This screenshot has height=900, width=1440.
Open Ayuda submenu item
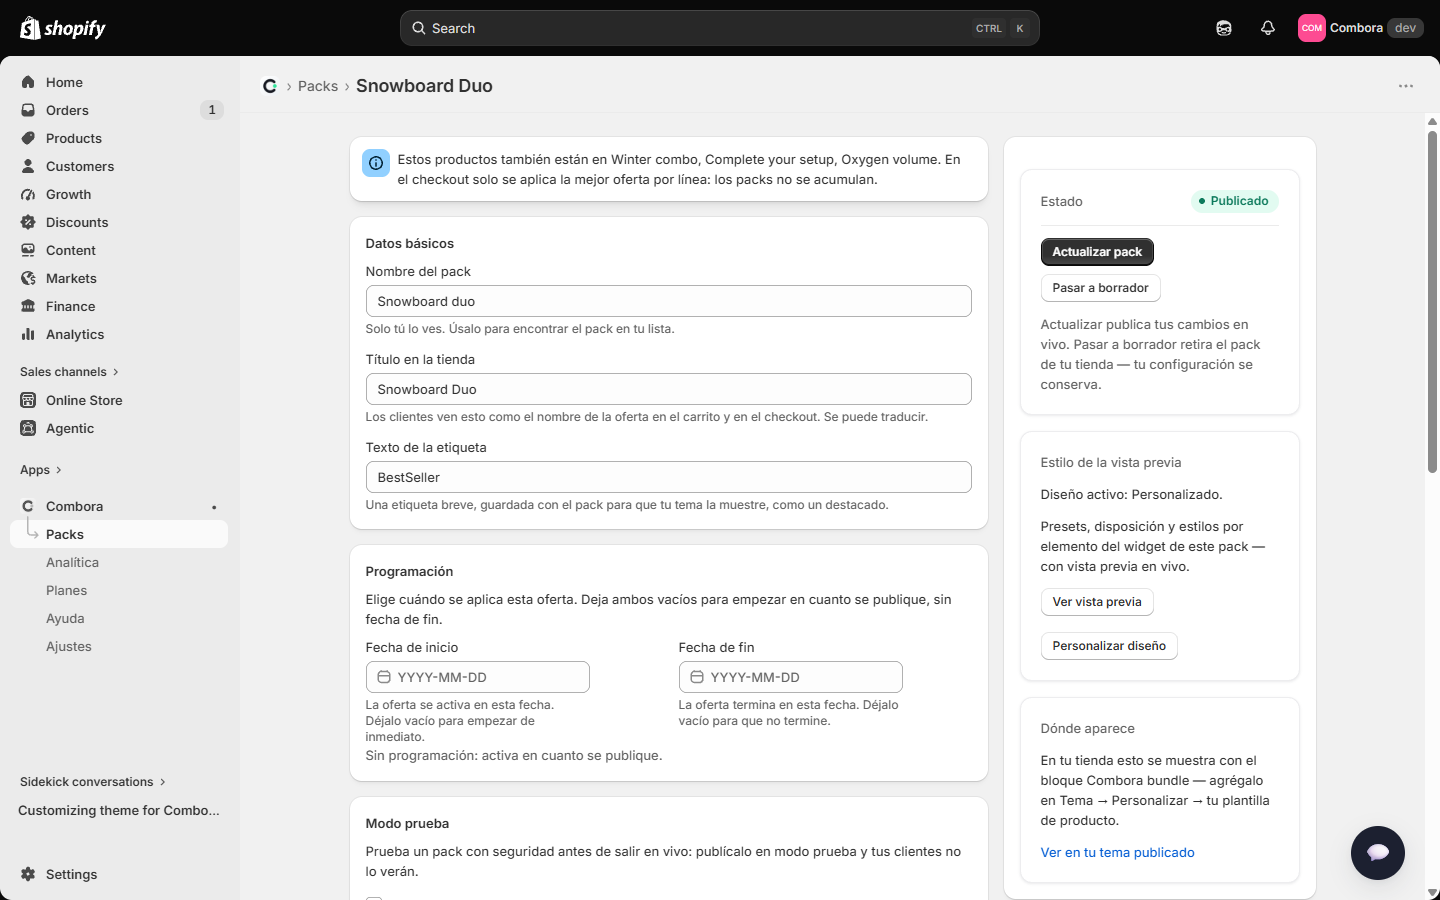tap(120, 618)
